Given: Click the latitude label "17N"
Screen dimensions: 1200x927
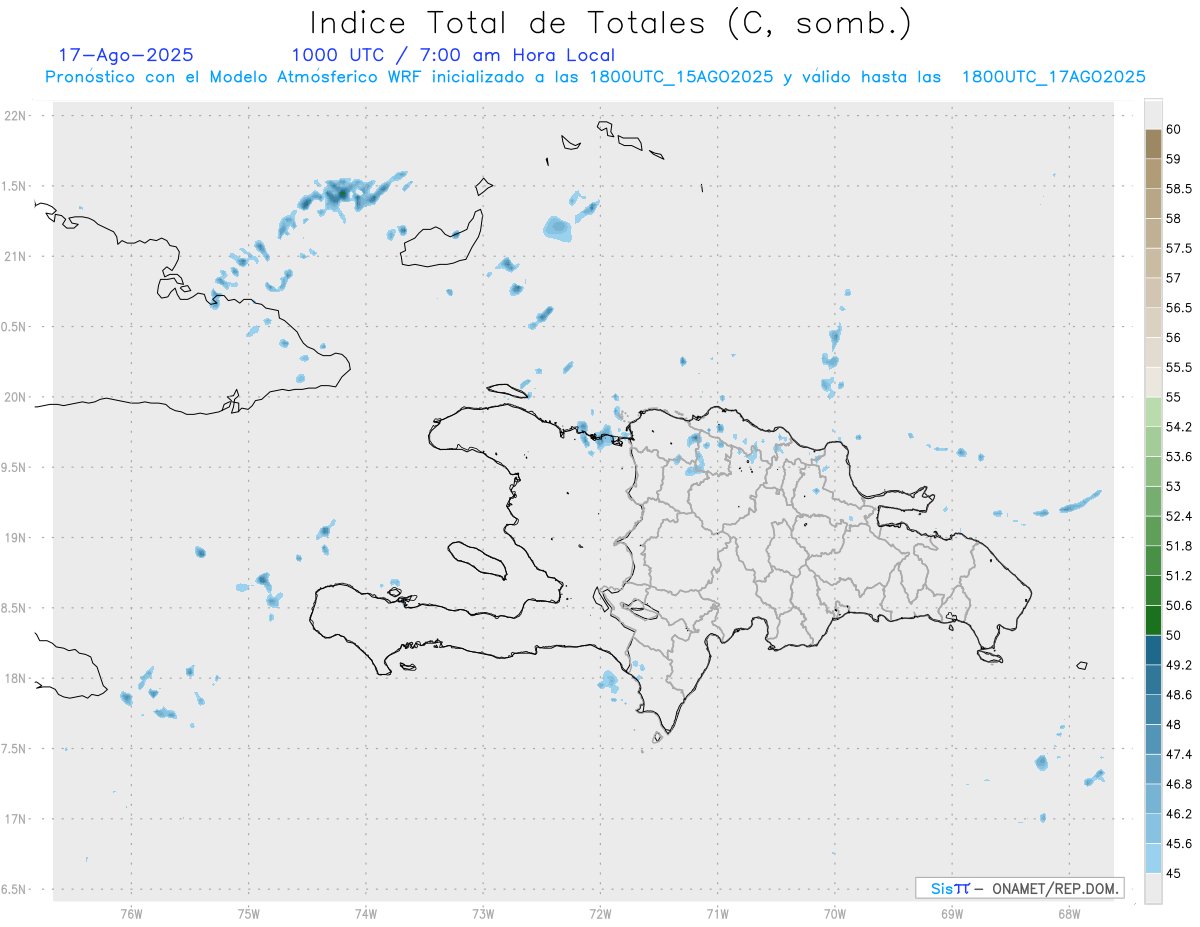Looking at the screenshot, I should click(17, 819).
